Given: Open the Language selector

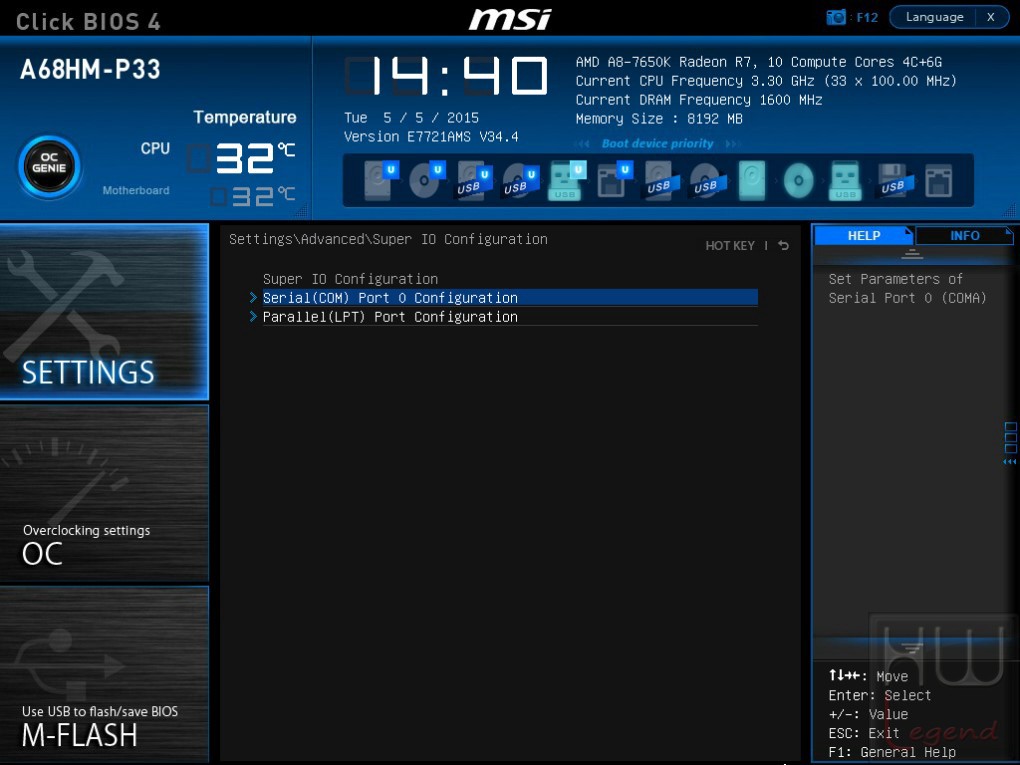Looking at the screenshot, I should 934,18.
